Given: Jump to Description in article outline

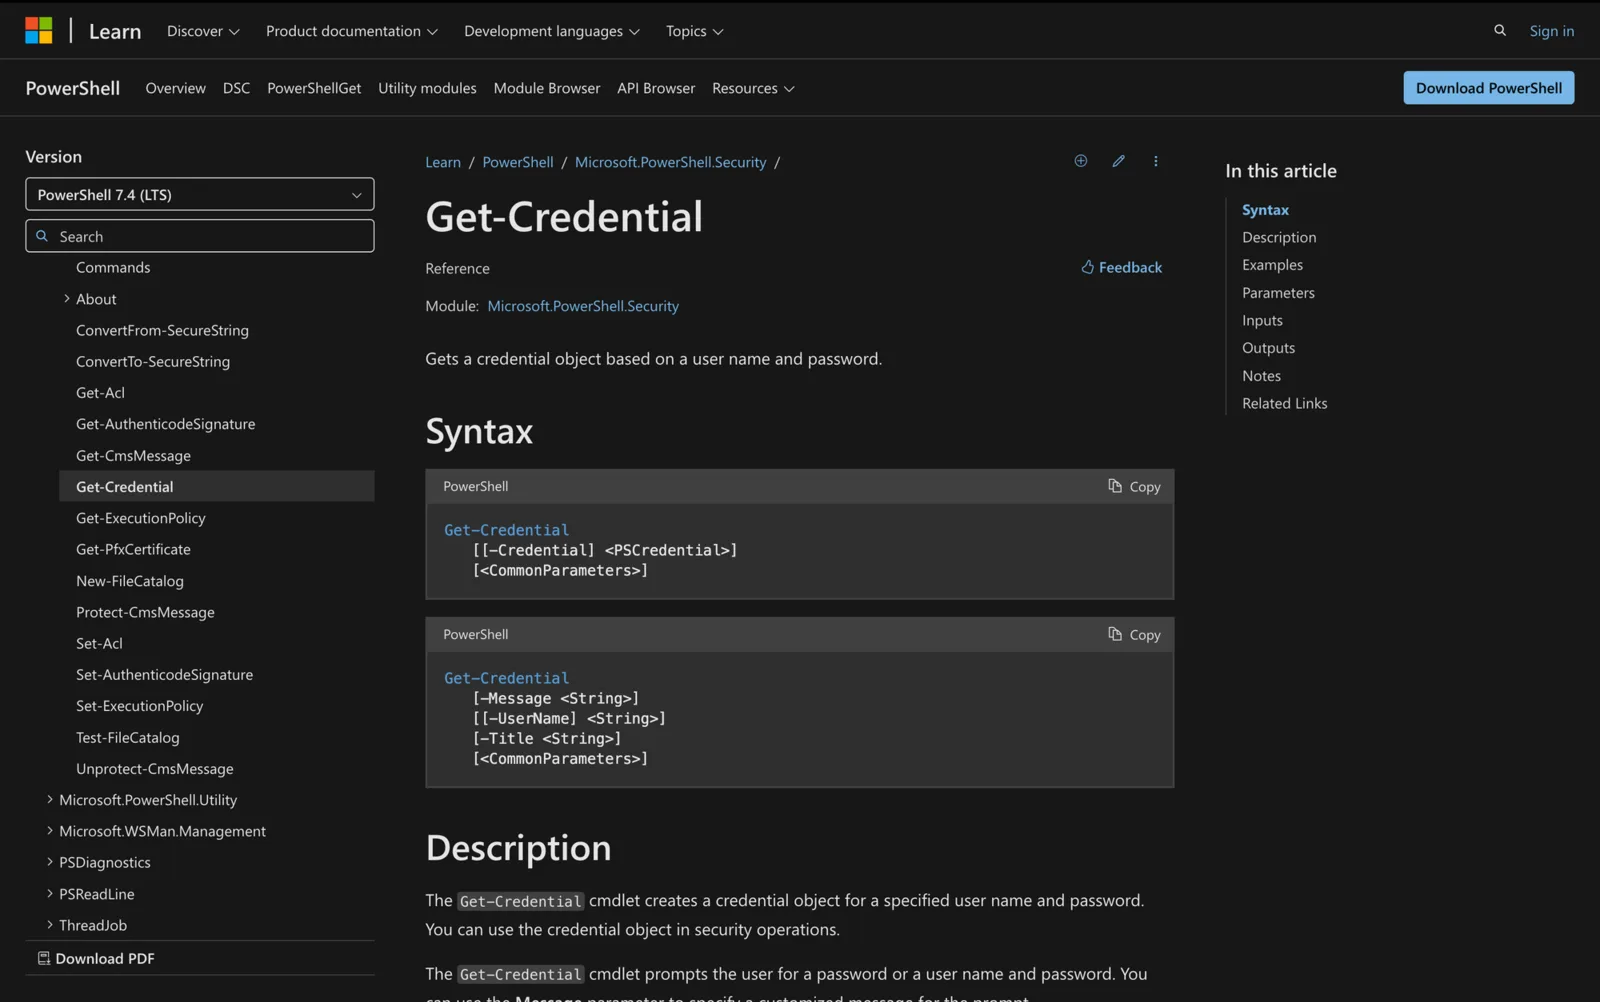Looking at the screenshot, I should click(1279, 237).
